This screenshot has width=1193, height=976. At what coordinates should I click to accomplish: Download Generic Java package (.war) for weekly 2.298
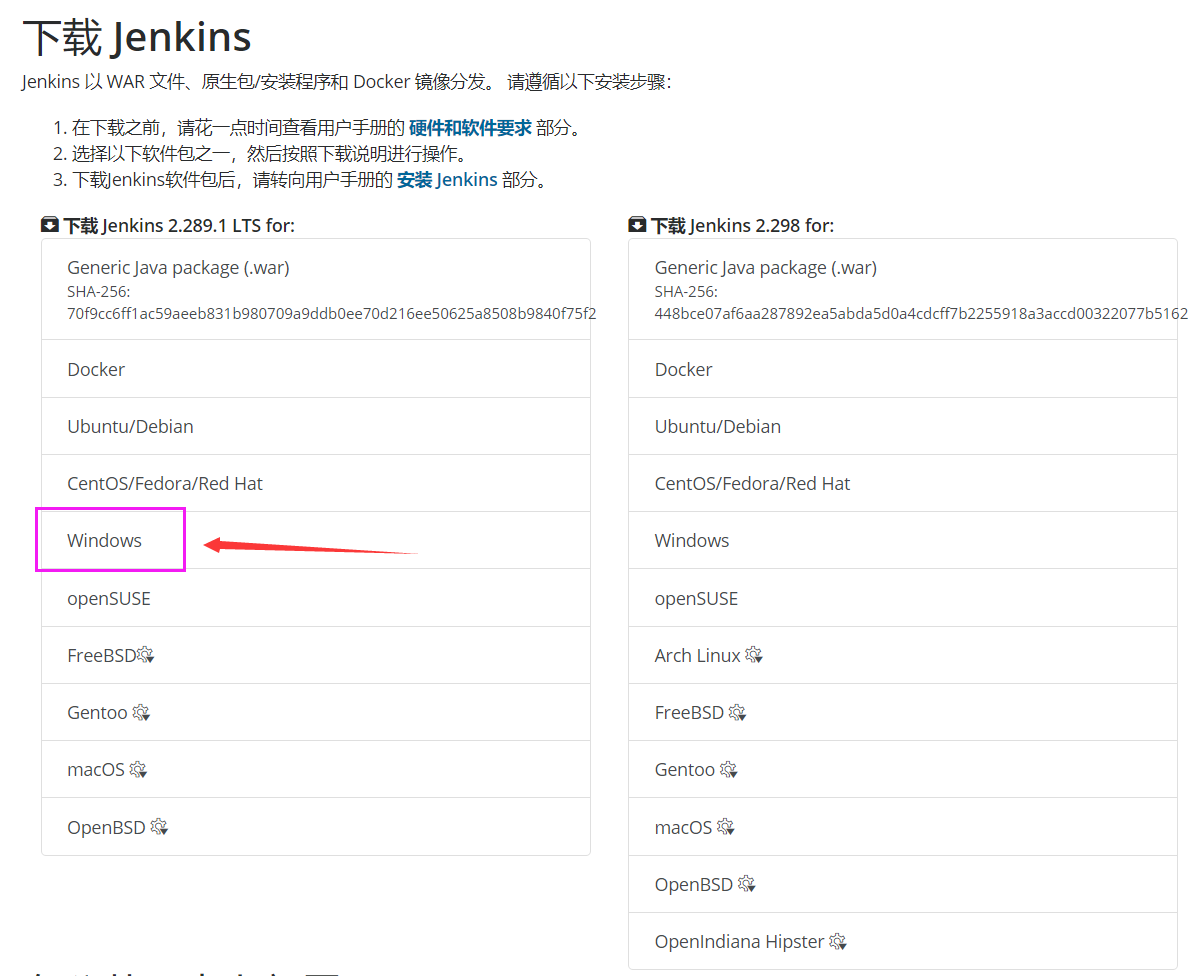(903, 289)
